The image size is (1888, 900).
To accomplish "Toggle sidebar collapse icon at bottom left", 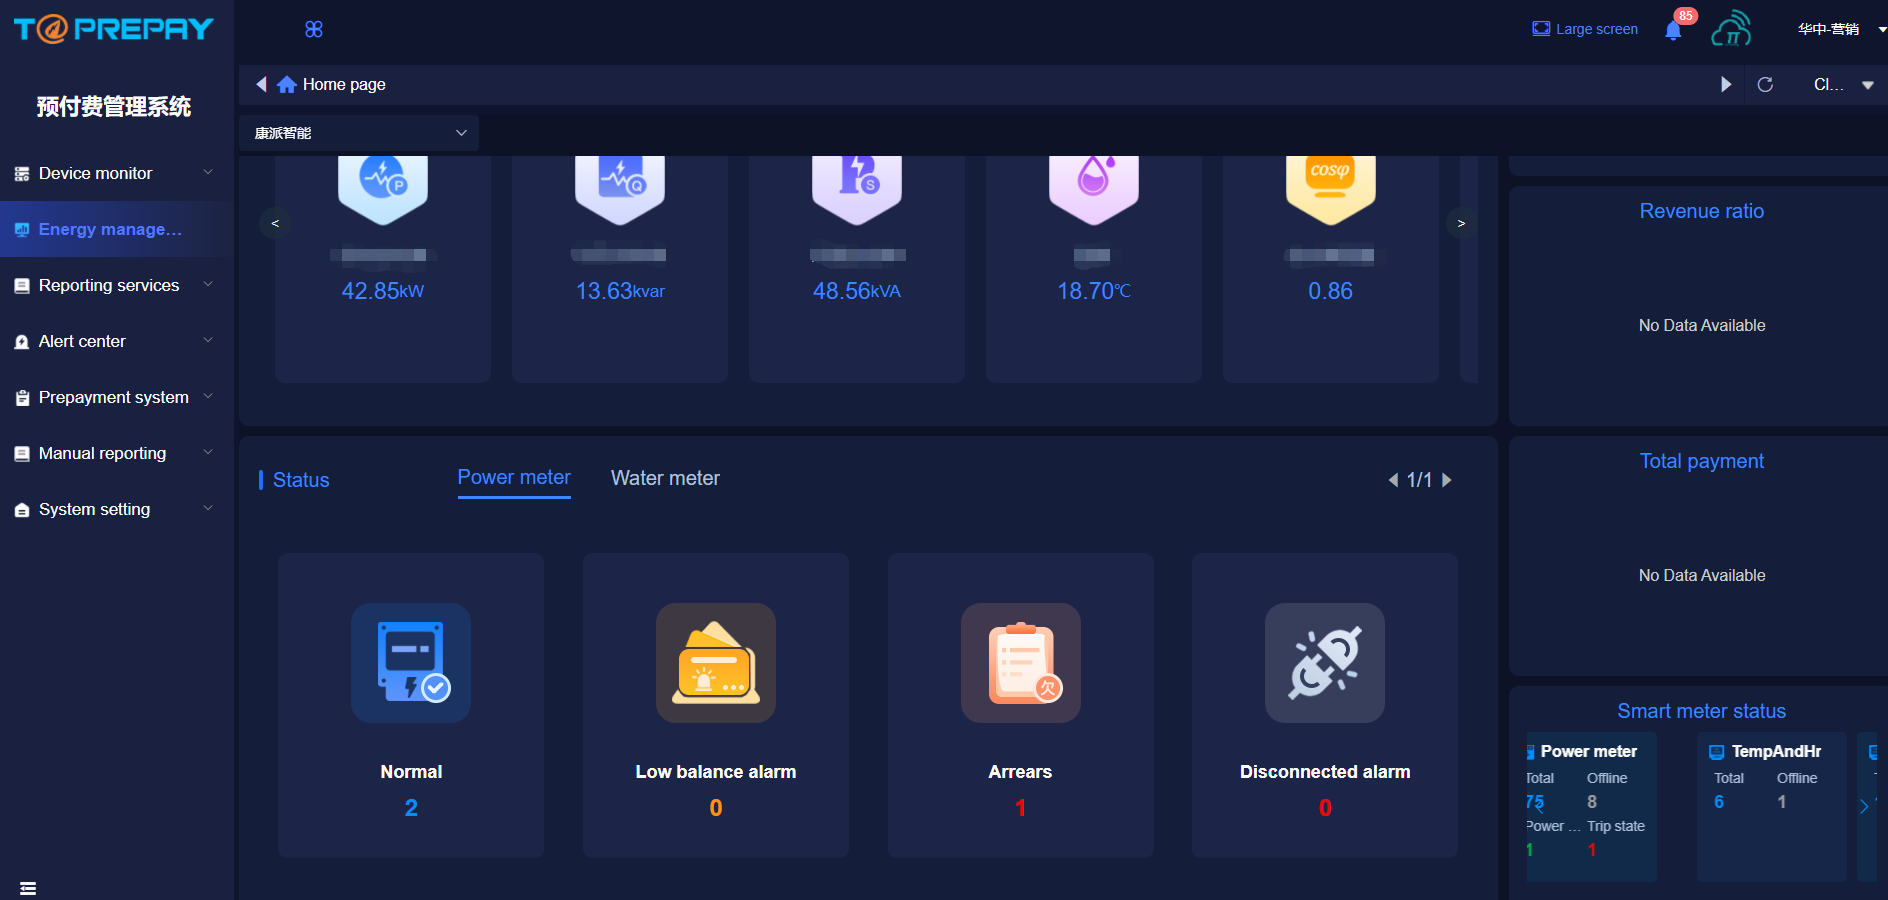I will pyautogui.click(x=28, y=888).
